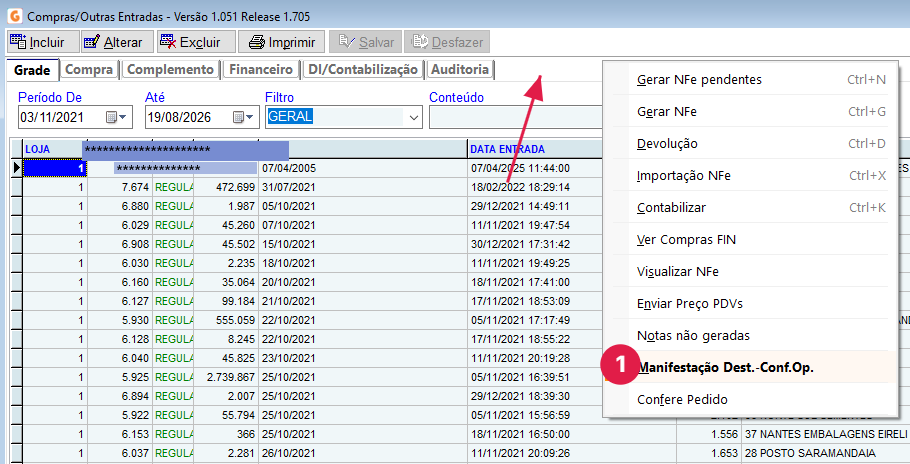910x464 pixels.
Task: Click the Conteúdo input field
Action: click(x=515, y=117)
